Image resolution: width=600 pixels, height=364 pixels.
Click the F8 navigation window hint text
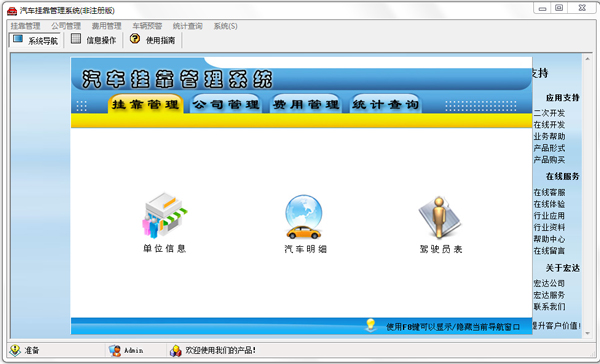(x=453, y=327)
